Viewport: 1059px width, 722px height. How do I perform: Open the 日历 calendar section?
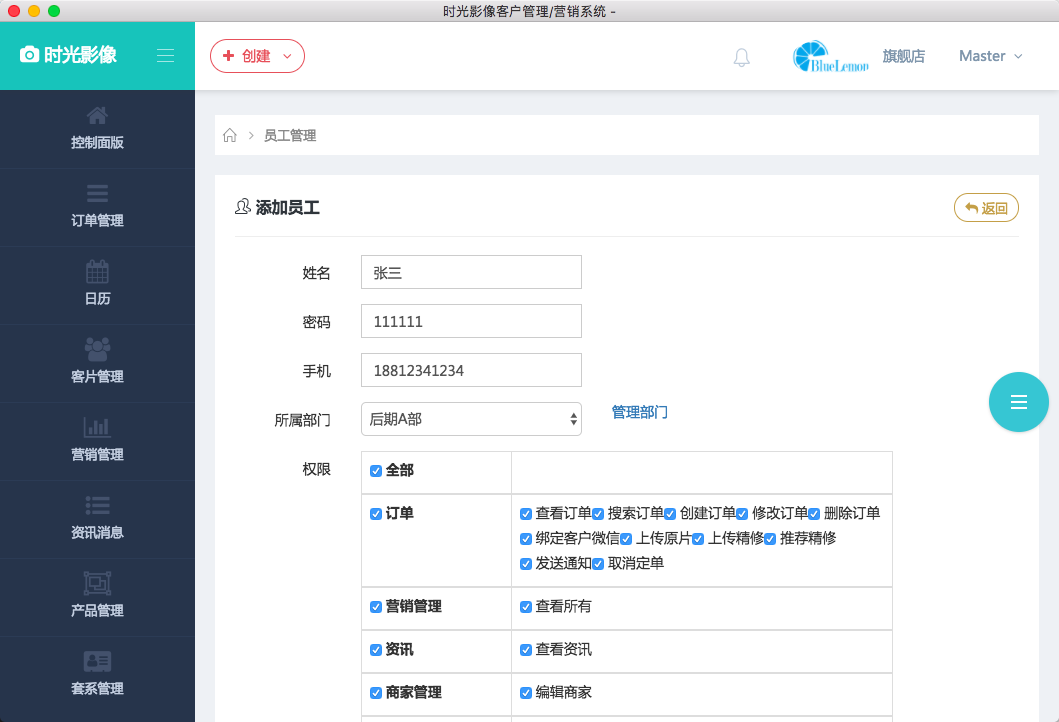(97, 285)
